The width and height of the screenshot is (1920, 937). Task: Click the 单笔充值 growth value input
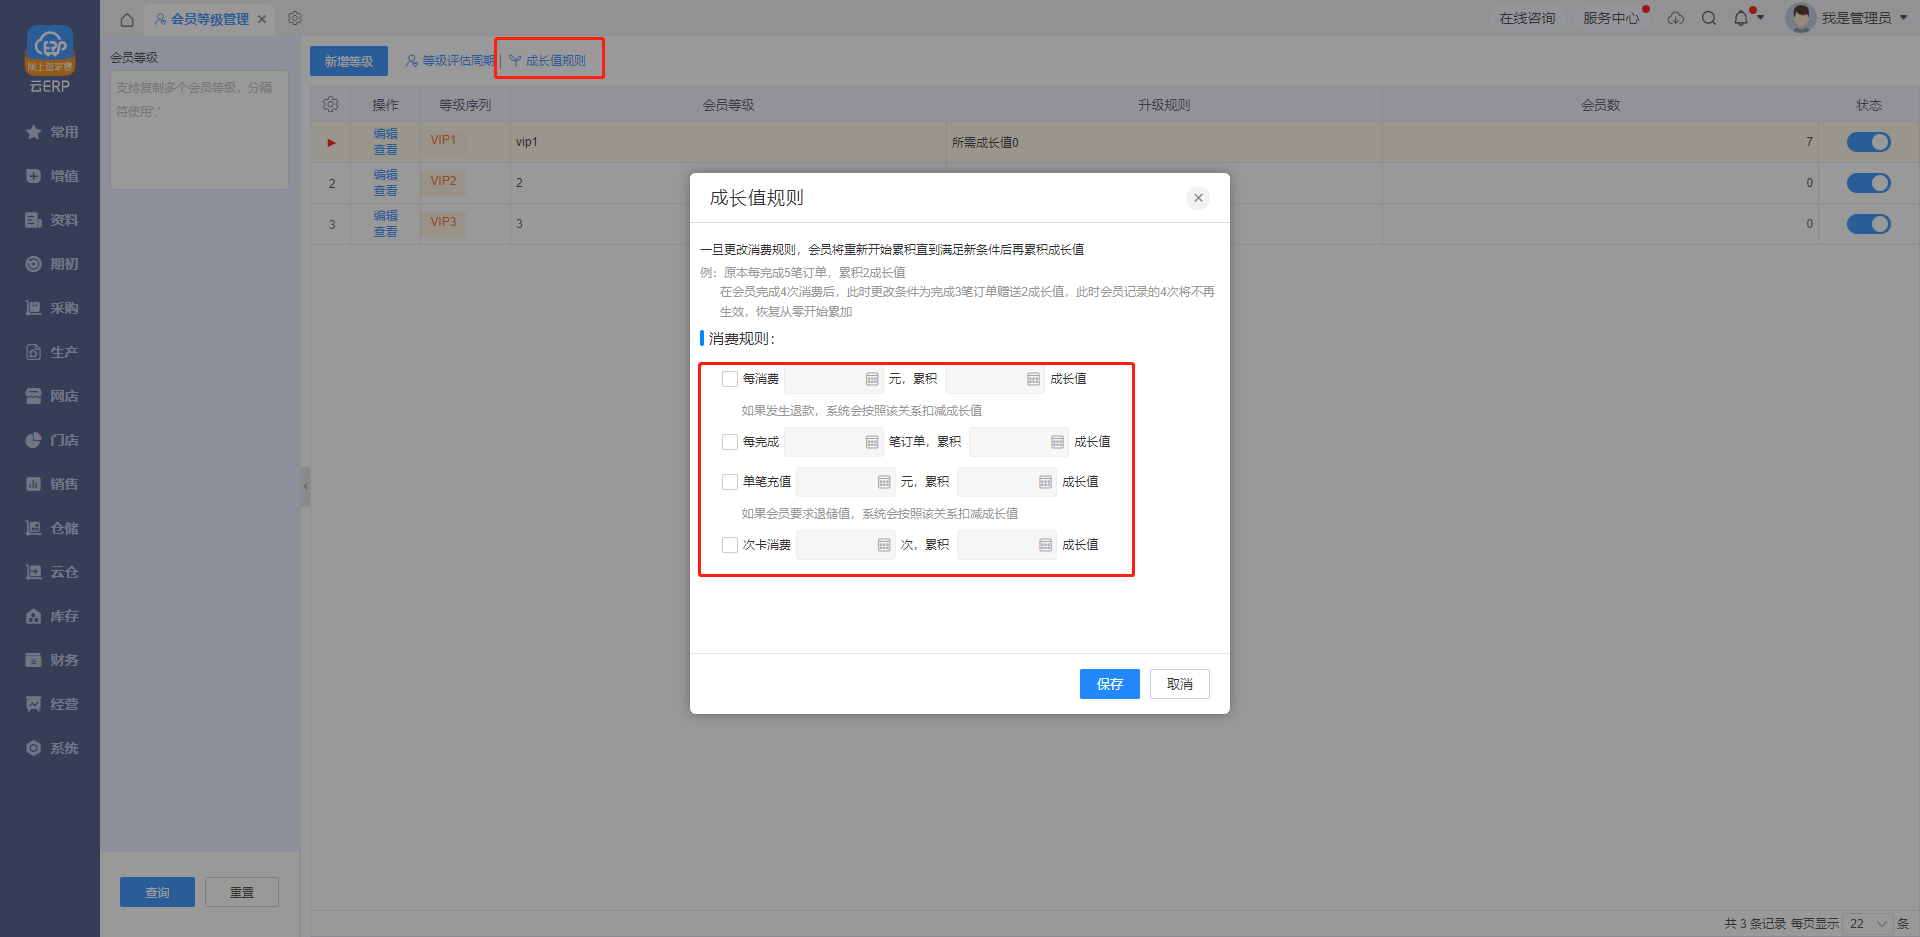point(1006,482)
